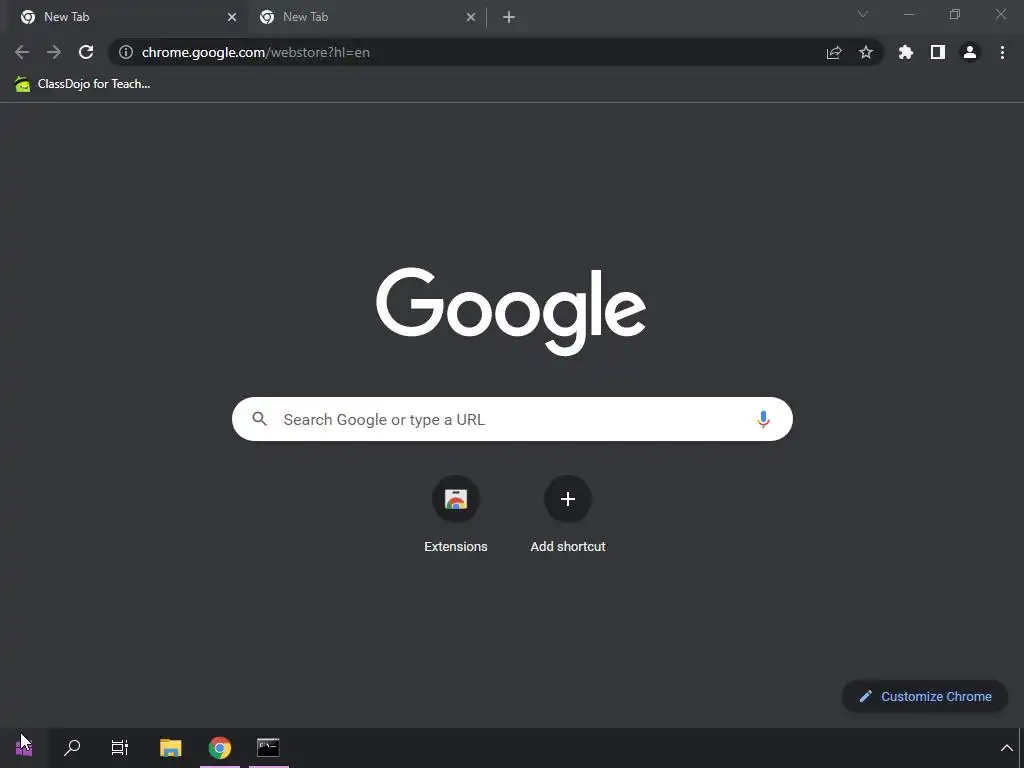Click the Google logo

tap(511, 311)
